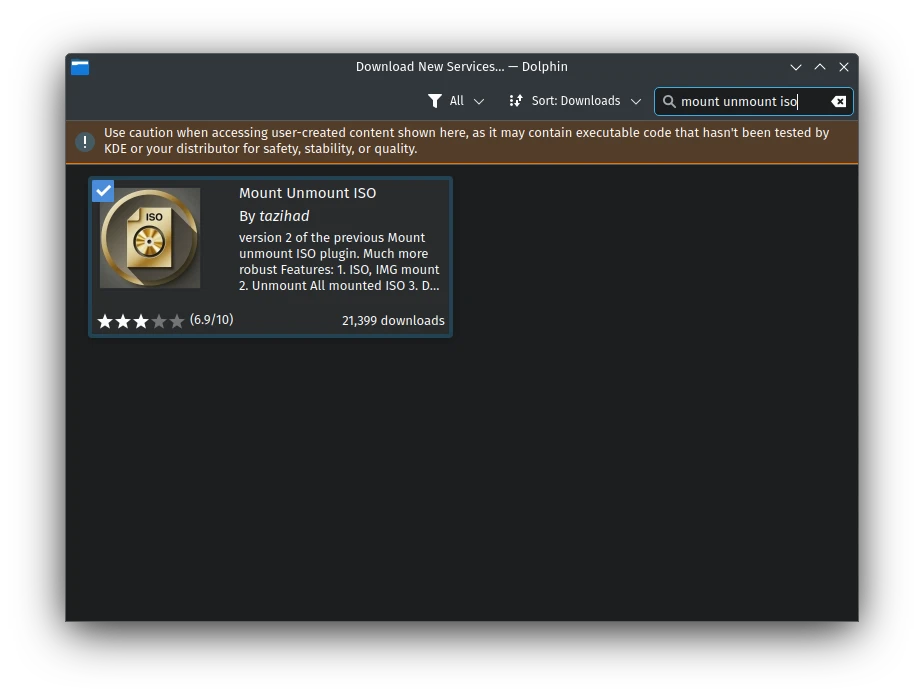Click the magnifier icon in search field
The image size is (924, 699).
pyautogui.click(x=669, y=101)
